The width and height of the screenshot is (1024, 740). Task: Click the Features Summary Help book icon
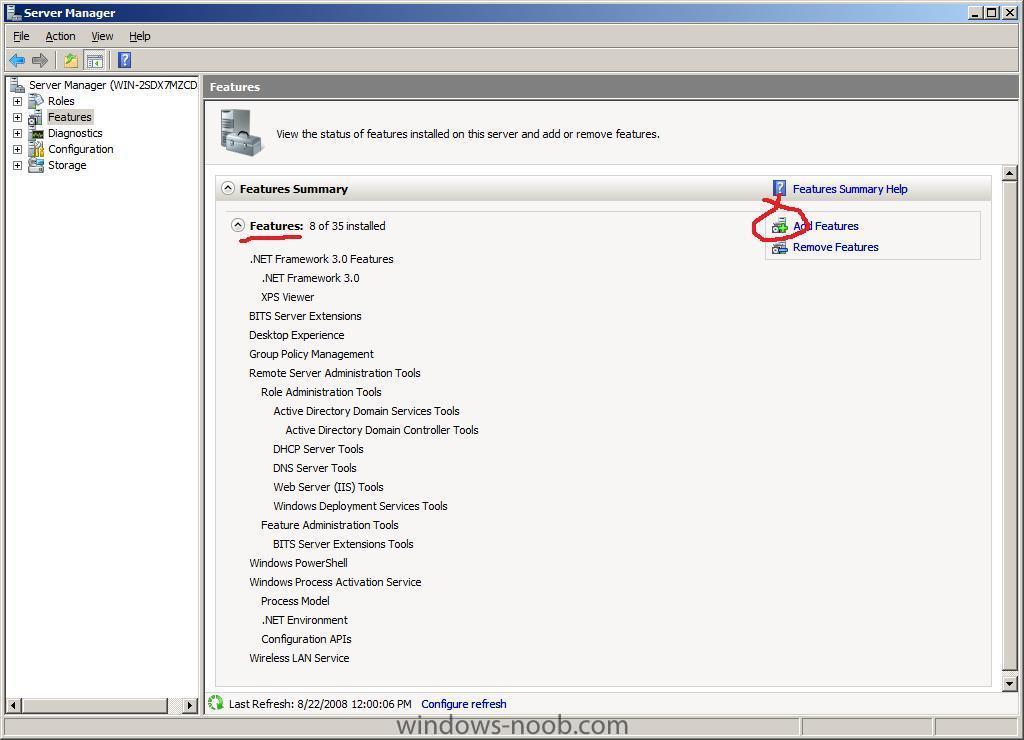point(779,188)
